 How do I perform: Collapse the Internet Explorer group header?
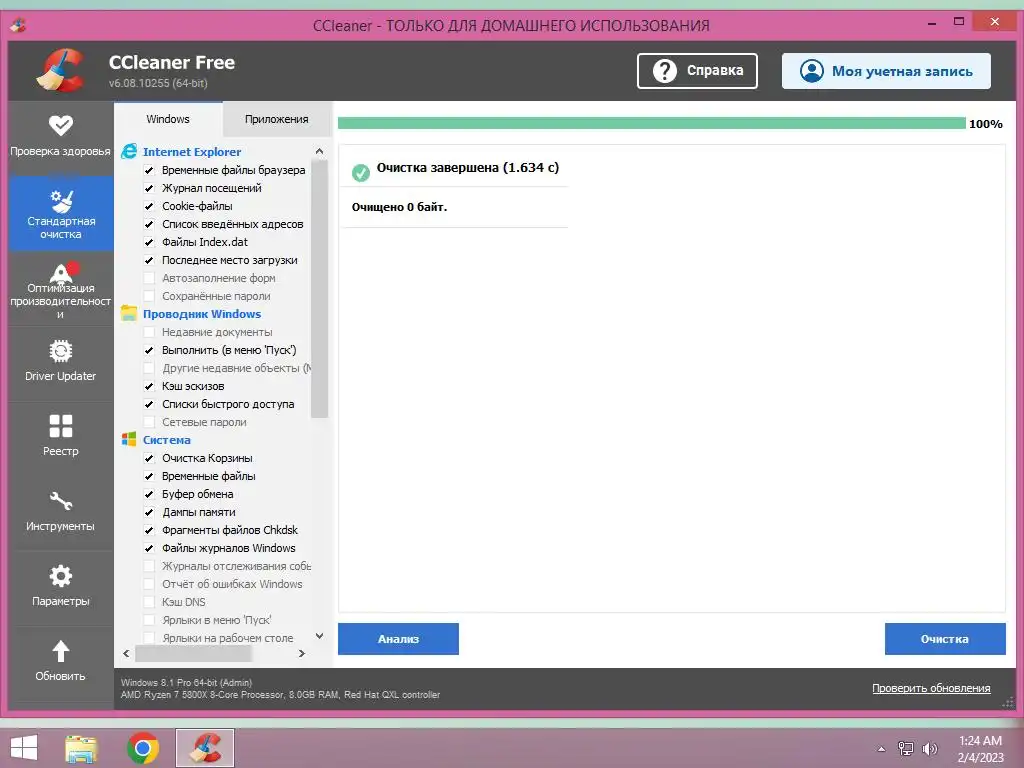192,152
